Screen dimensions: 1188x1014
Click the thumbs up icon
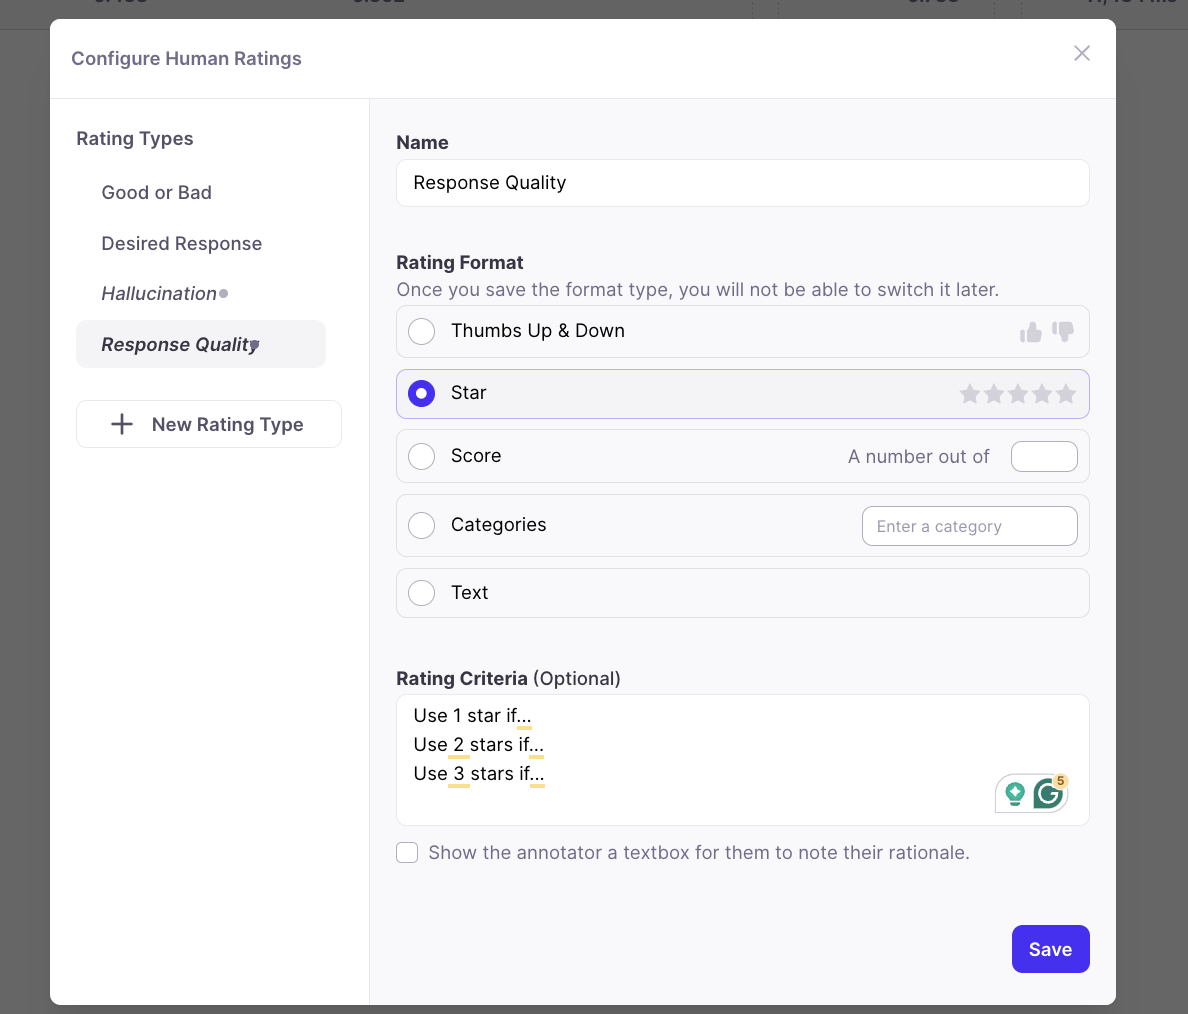(x=1030, y=332)
